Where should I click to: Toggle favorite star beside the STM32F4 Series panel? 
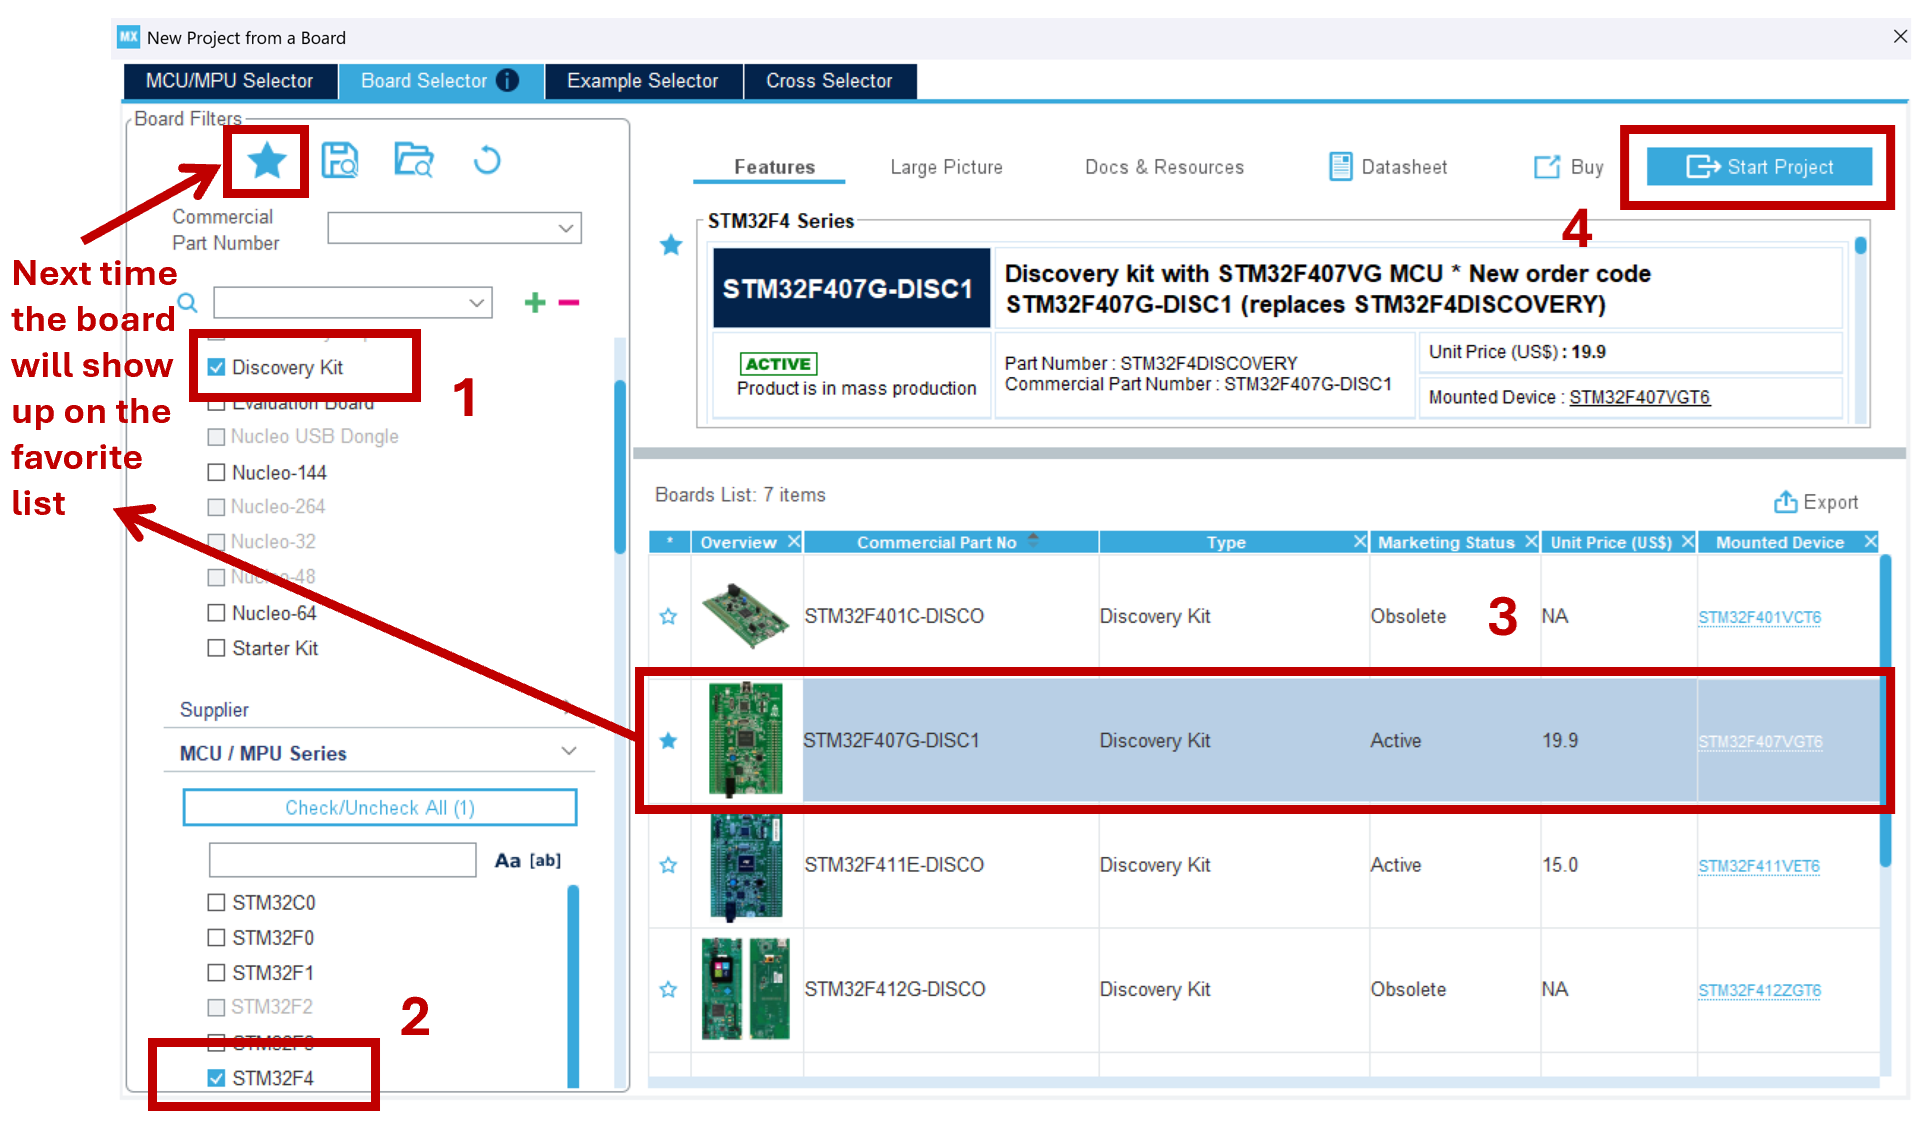click(671, 245)
